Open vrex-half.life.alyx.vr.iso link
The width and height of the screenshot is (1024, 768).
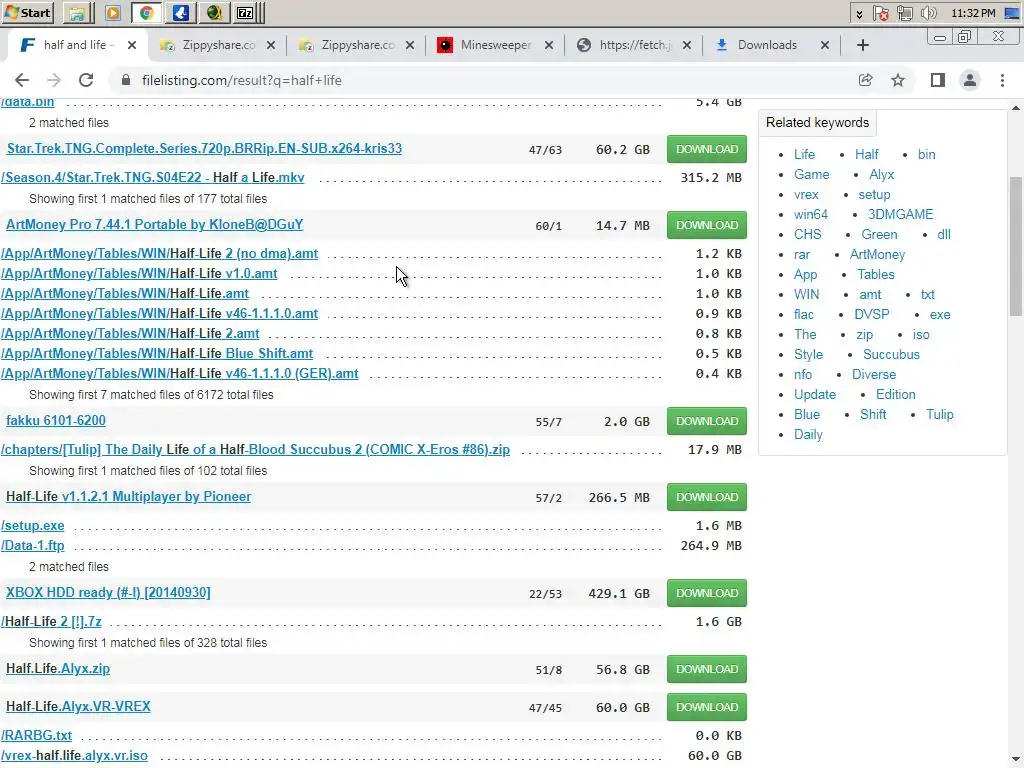74,755
